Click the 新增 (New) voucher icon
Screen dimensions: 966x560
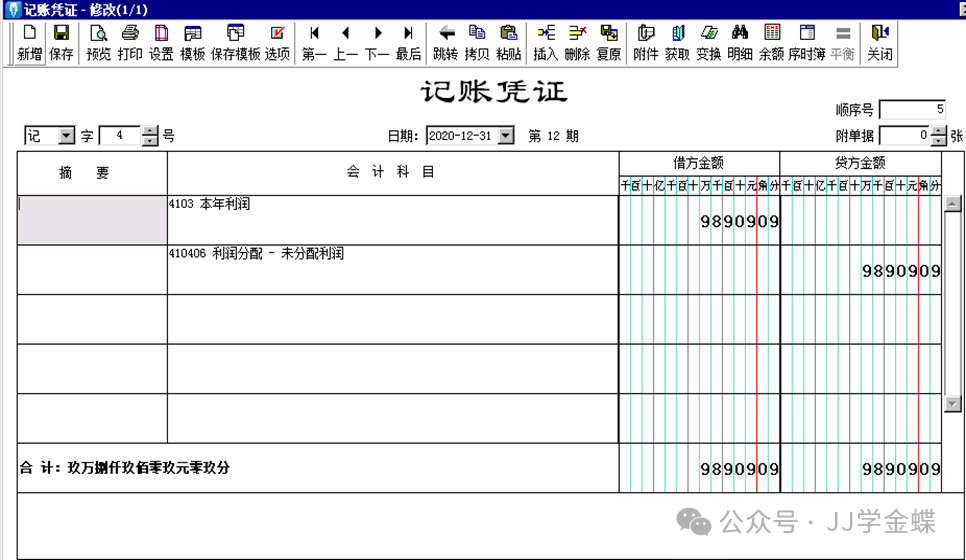click(x=30, y=42)
